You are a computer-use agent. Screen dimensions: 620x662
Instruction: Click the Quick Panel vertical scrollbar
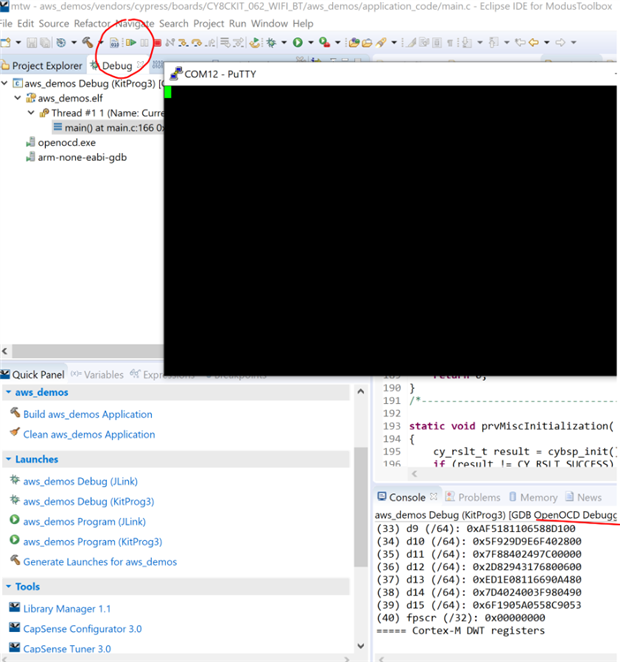point(360,500)
